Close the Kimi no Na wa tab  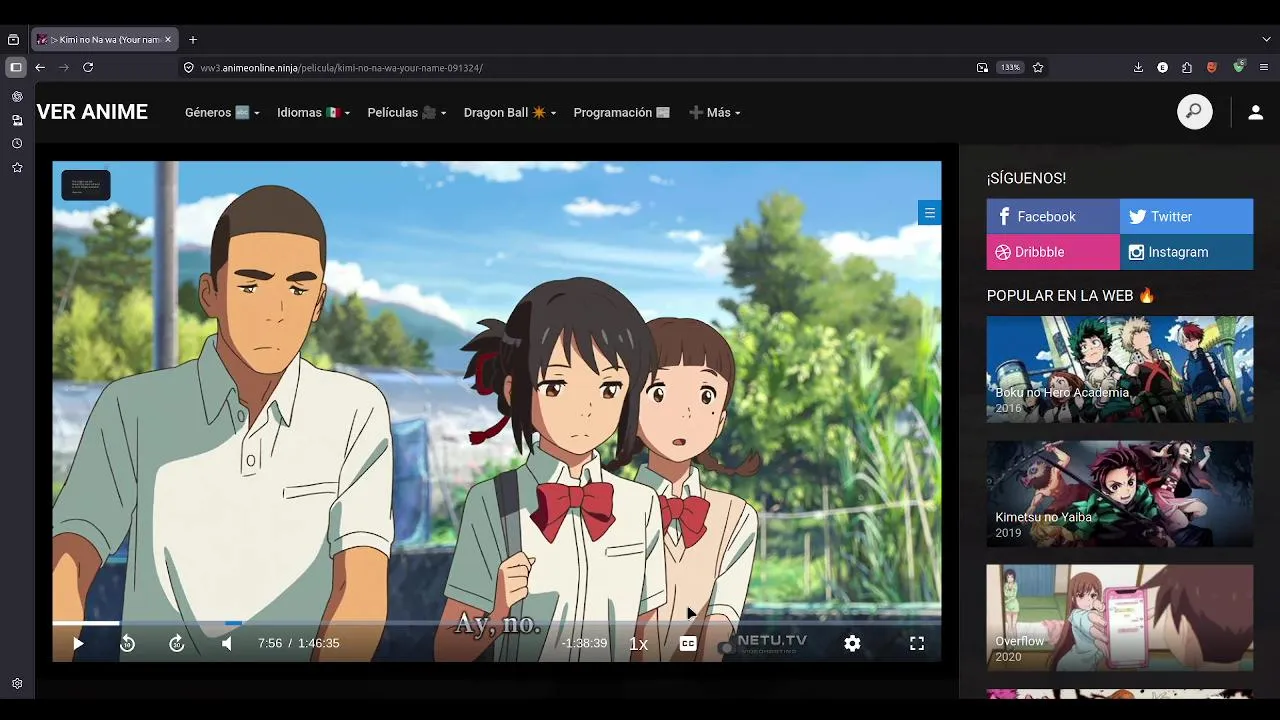(x=168, y=40)
